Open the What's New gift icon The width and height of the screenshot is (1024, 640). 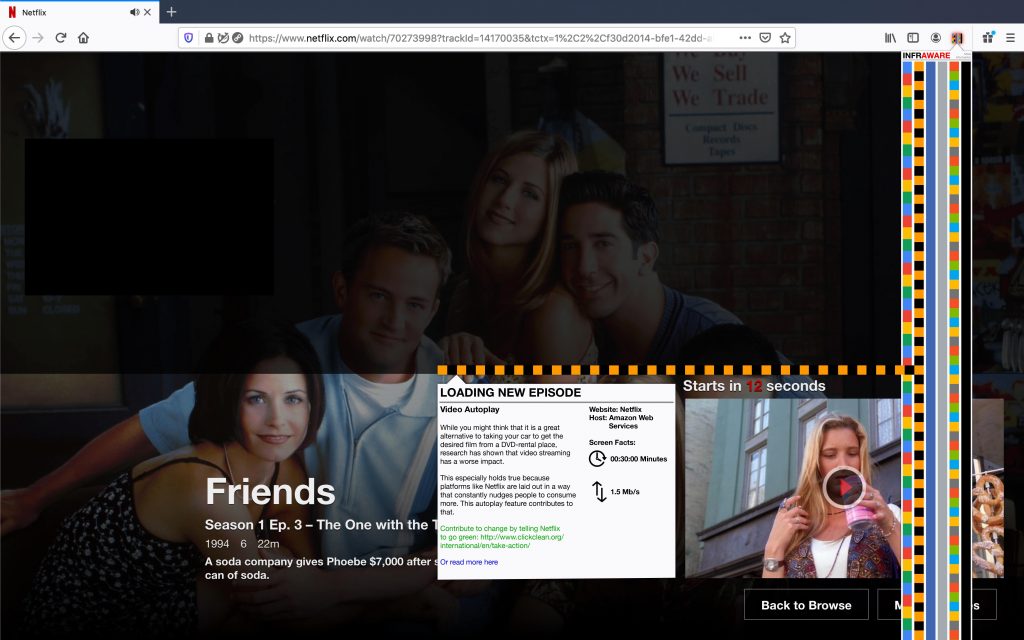[x=988, y=37]
